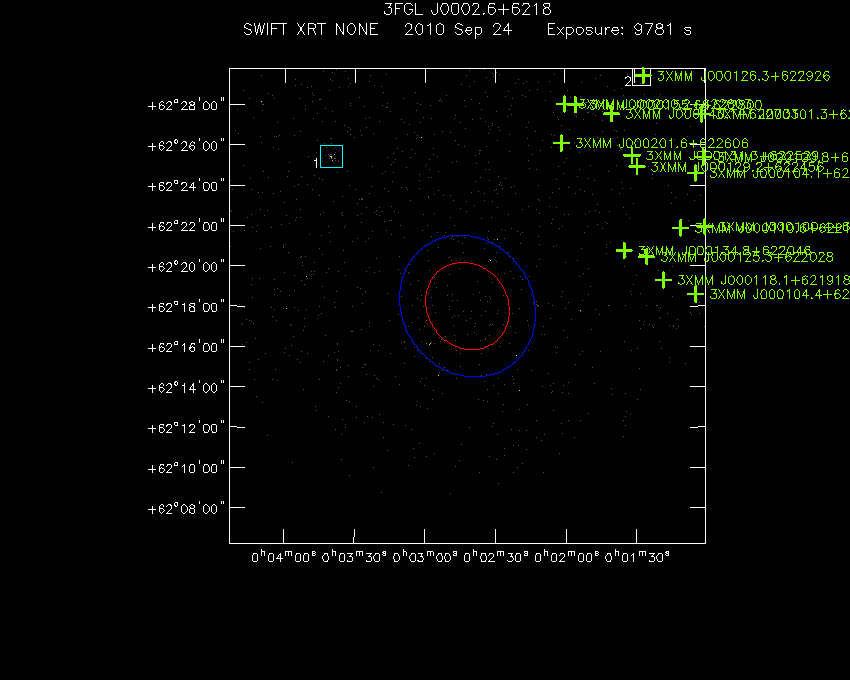Viewport: 850px width, 680px height.
Task: Click the green cross beside 3XMM J000104.1 label
Action: tap(696, 173)
